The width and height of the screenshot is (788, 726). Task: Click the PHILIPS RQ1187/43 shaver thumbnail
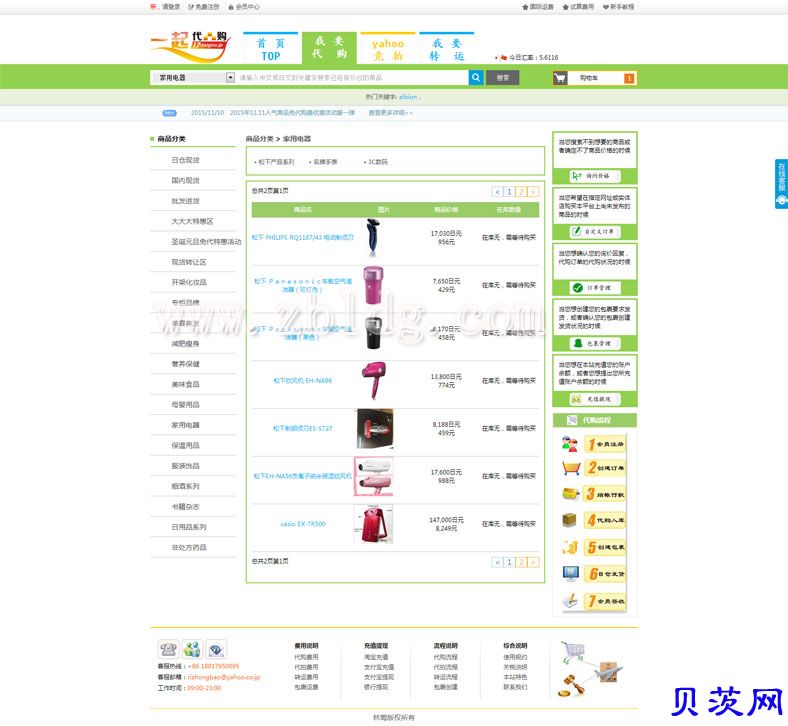point(373,238)
